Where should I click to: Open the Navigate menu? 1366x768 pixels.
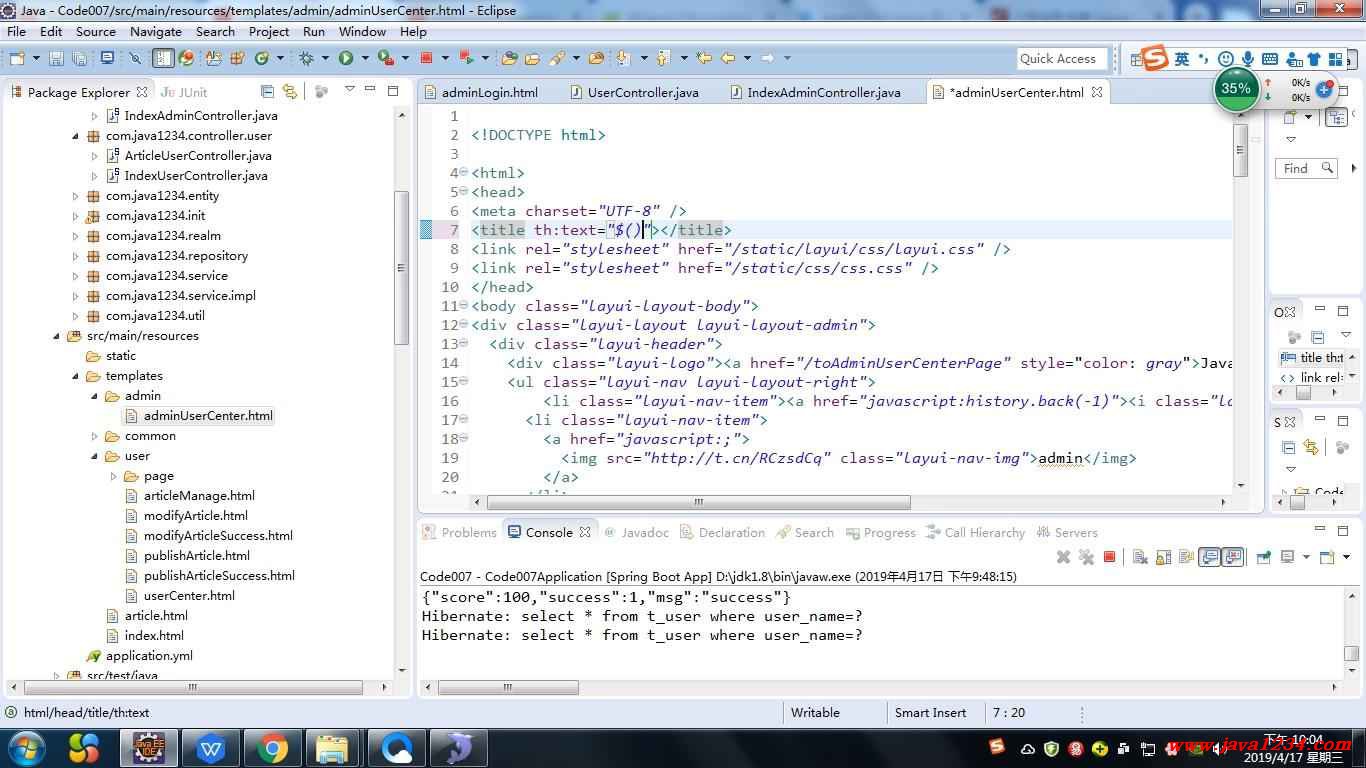point(155,31)
